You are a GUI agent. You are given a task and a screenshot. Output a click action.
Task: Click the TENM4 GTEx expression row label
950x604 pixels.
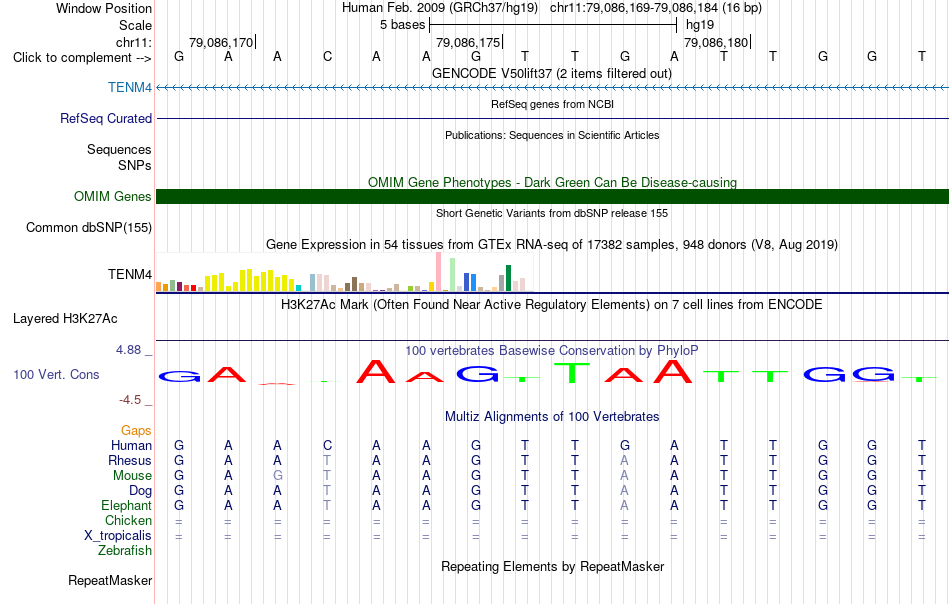pyautogui.click(x=130, y=274)
